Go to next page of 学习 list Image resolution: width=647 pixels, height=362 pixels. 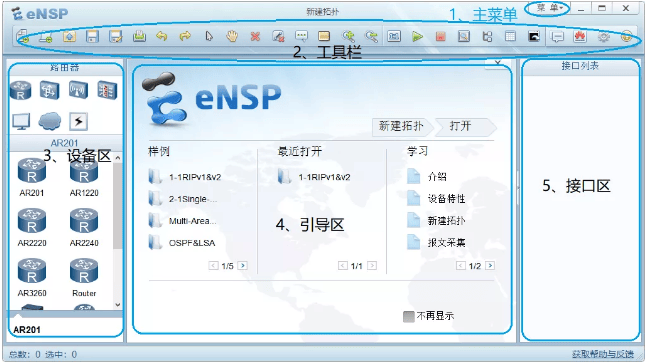[x=490, y=265]
